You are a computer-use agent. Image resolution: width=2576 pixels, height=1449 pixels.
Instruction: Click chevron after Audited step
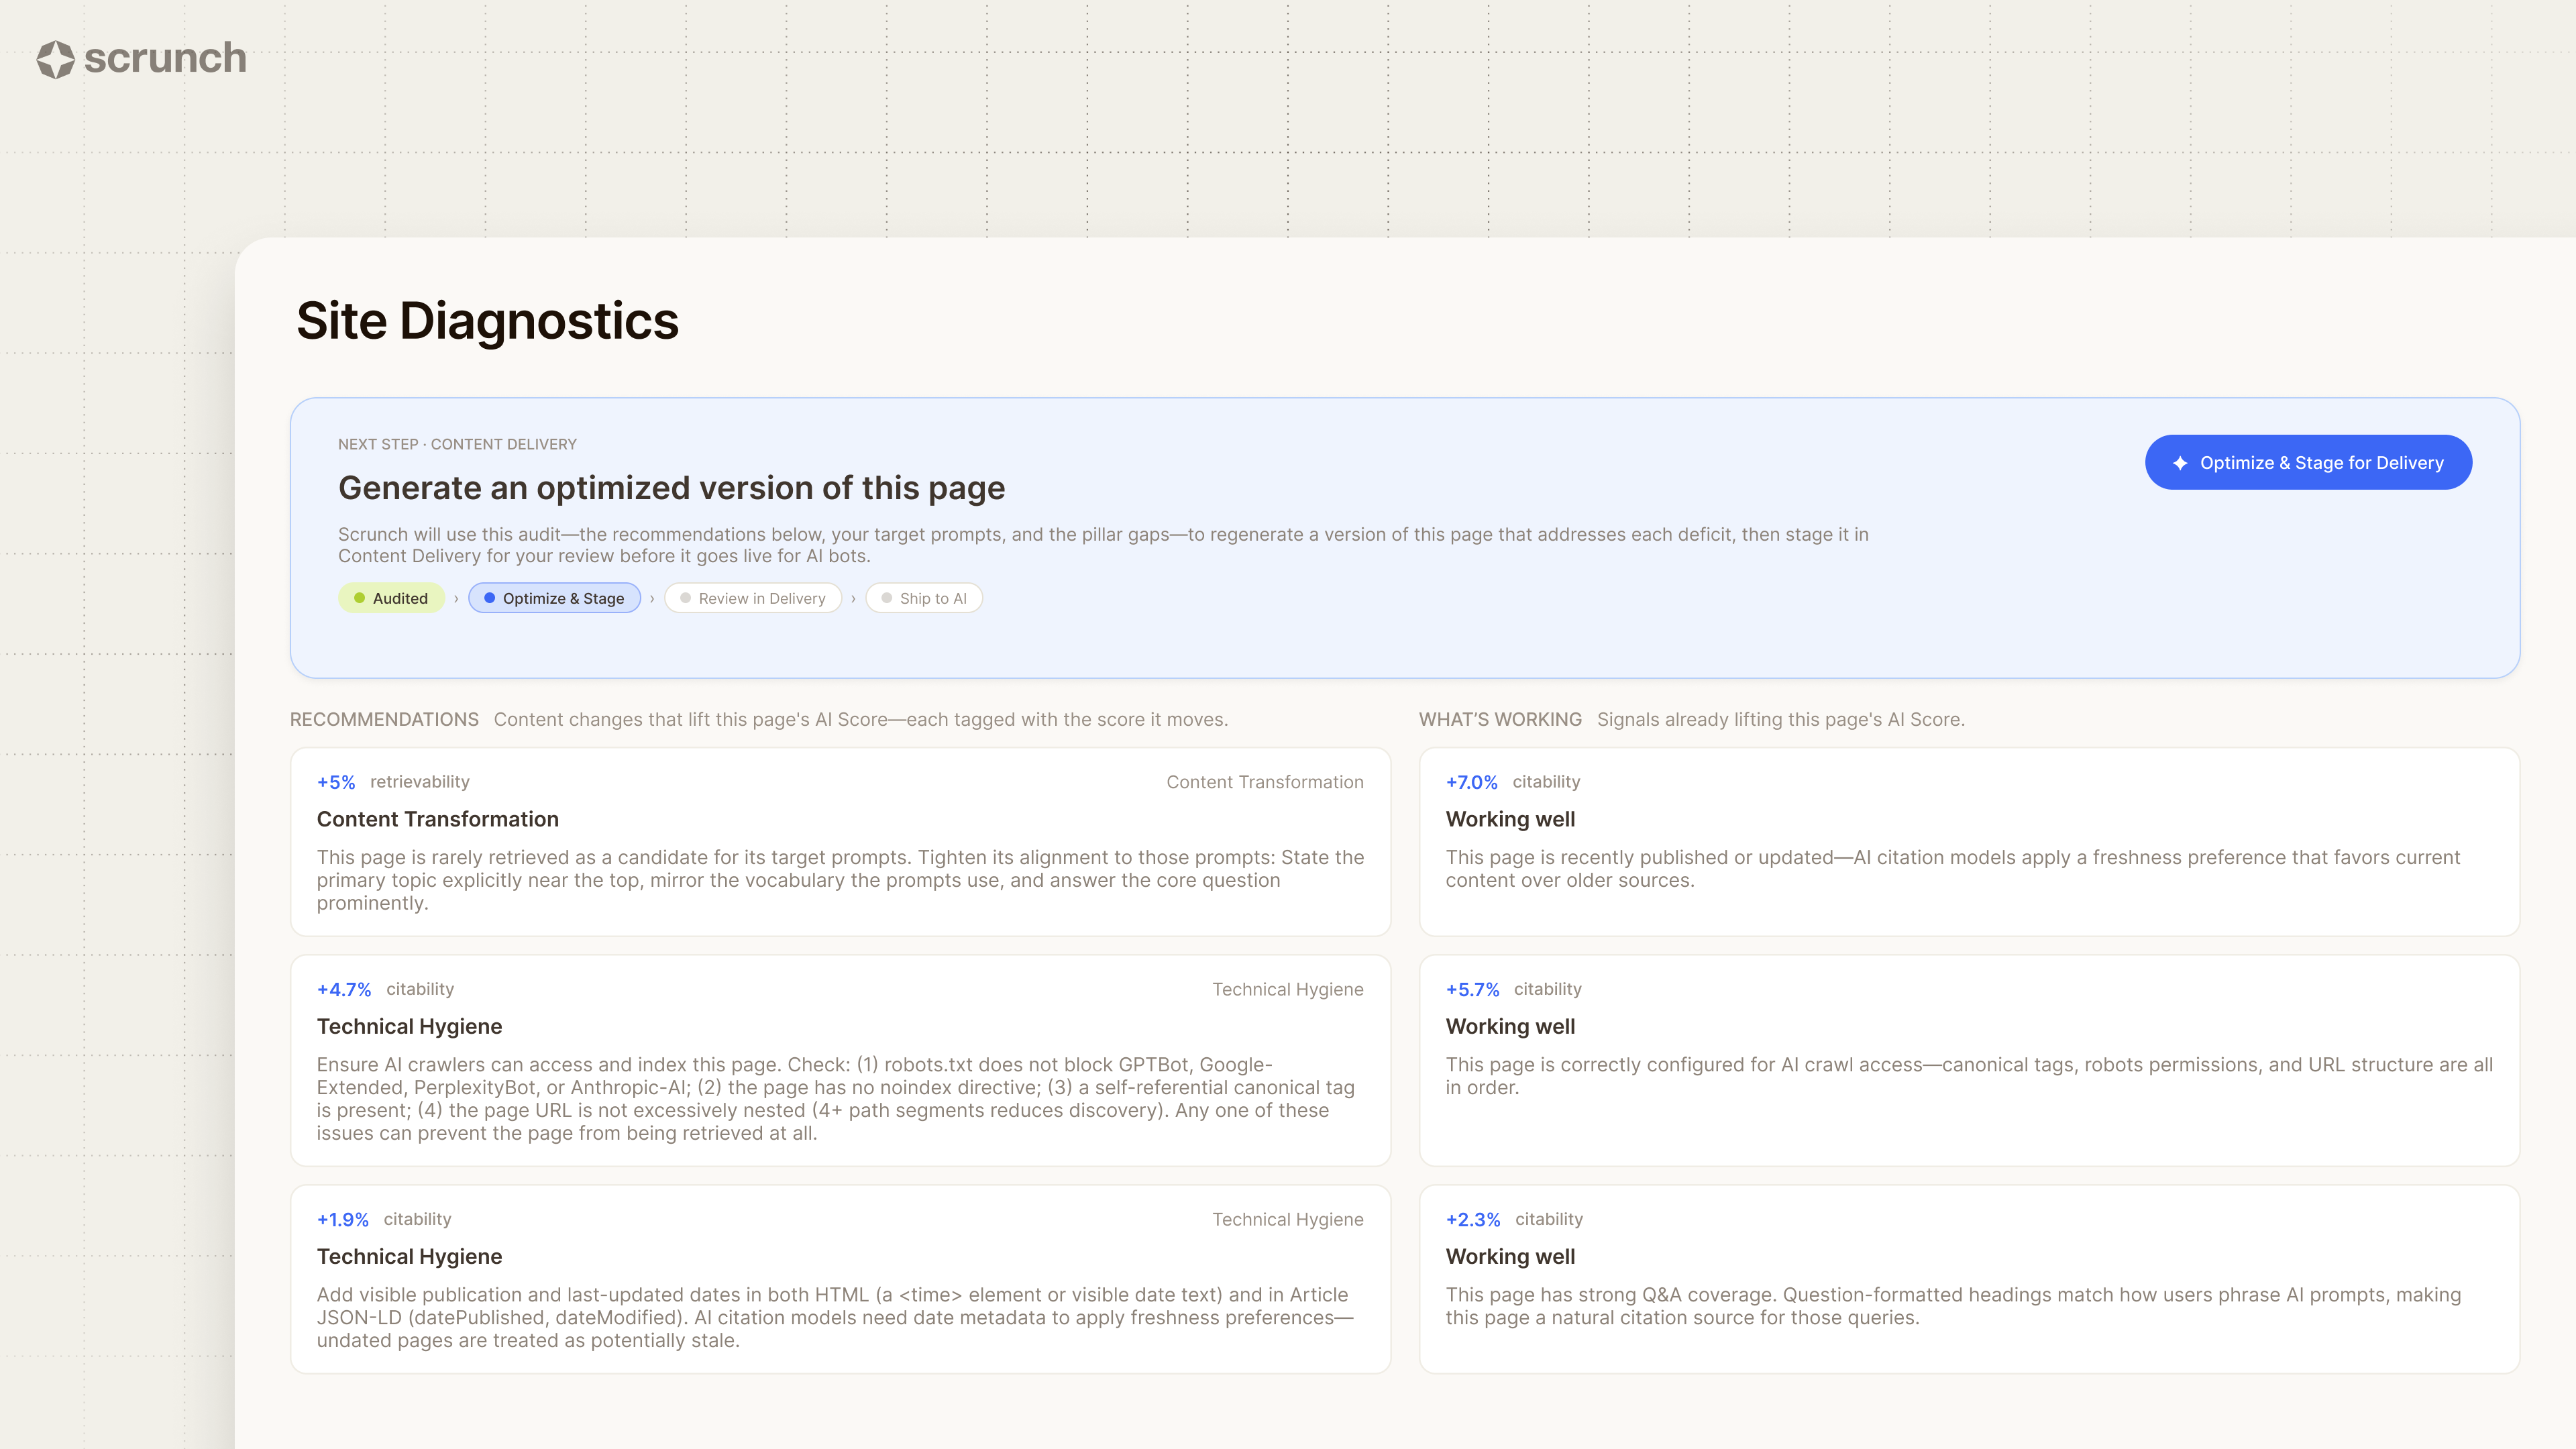(x=457, y=599)
